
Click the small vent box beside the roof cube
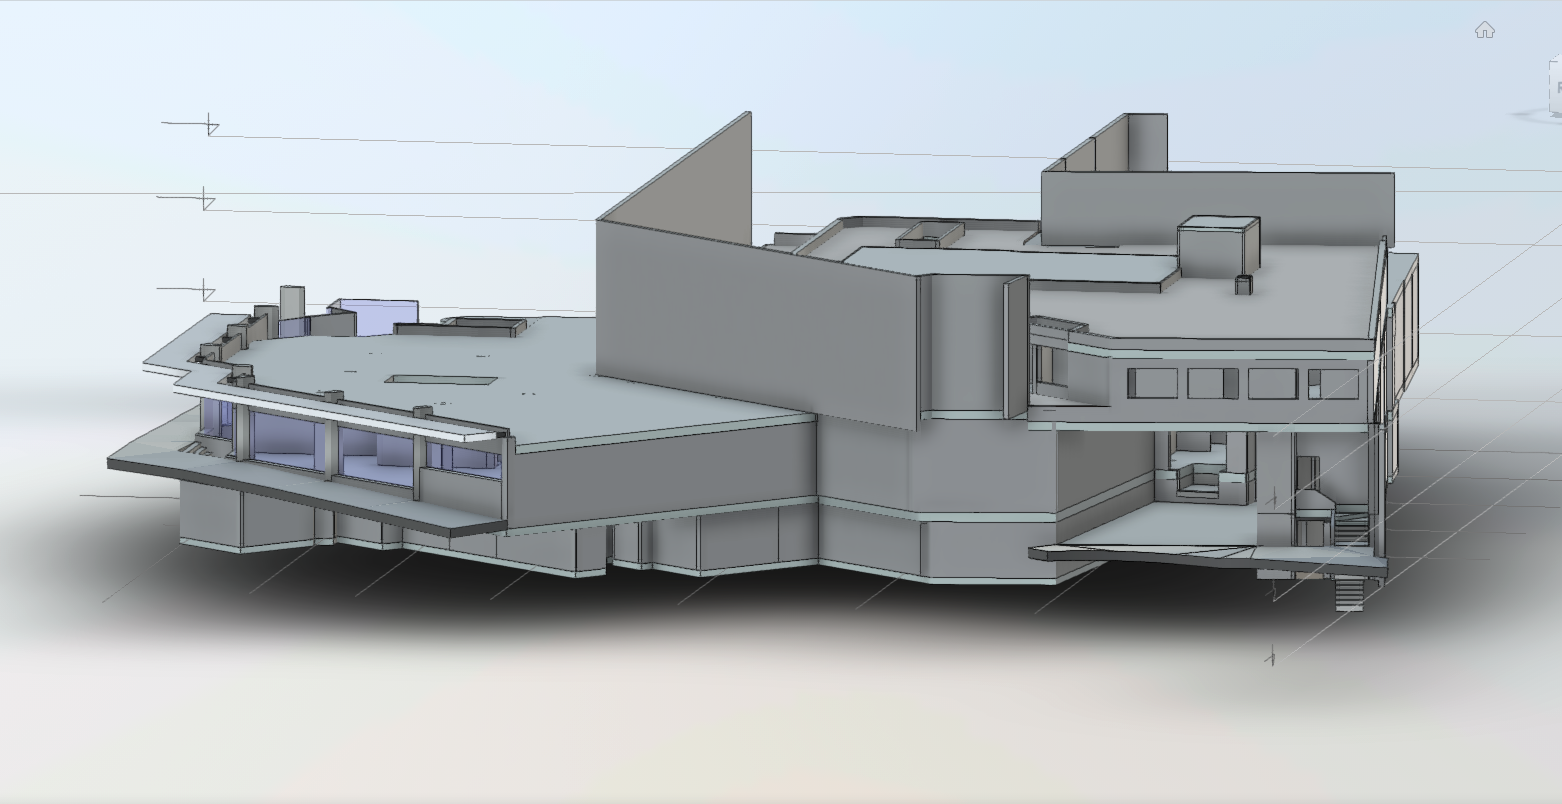point(1243,285)
